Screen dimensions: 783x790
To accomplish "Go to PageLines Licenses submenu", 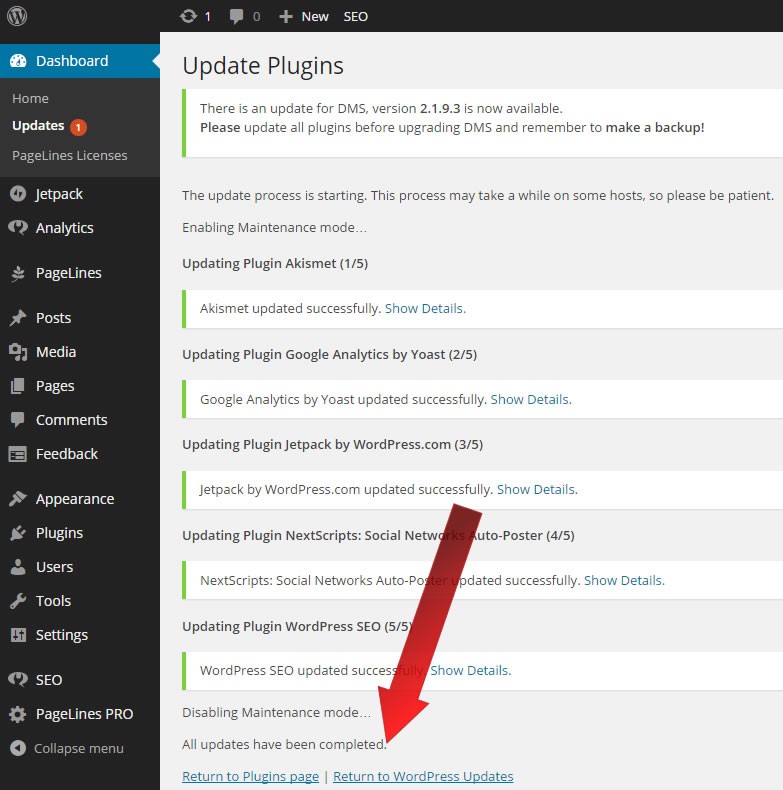I will coord(69,156).
